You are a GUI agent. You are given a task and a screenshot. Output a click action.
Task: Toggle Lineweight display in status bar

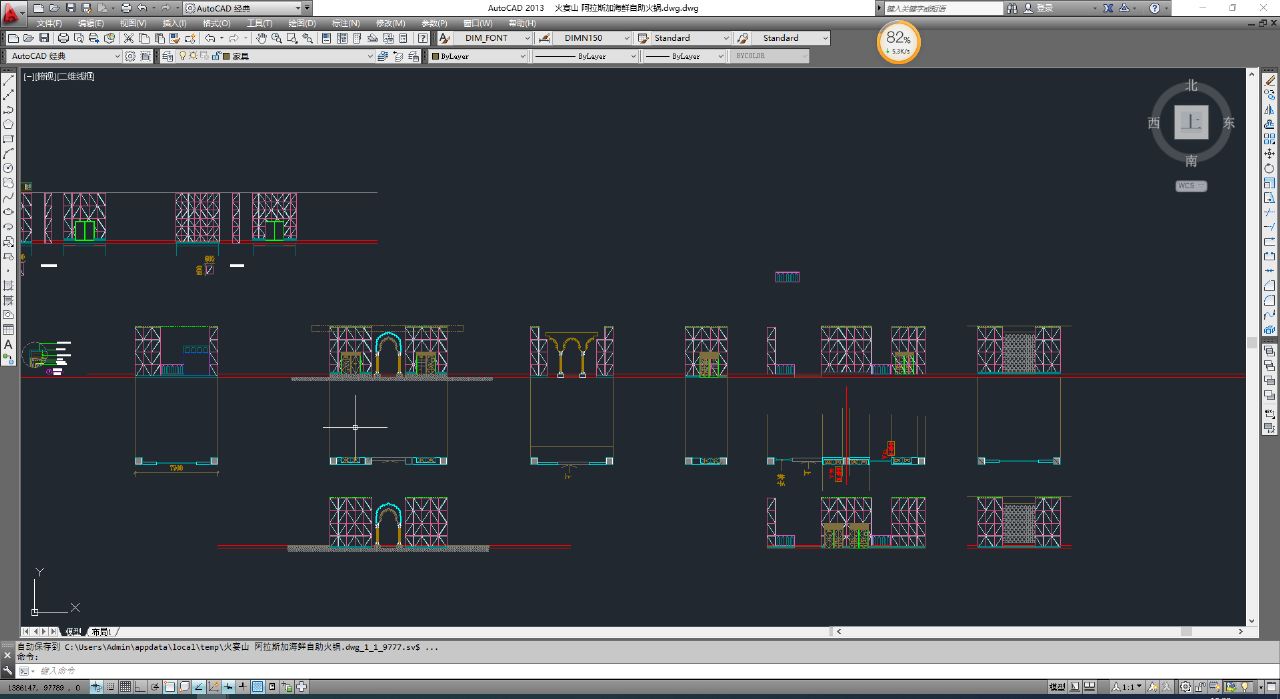point(242,687)
